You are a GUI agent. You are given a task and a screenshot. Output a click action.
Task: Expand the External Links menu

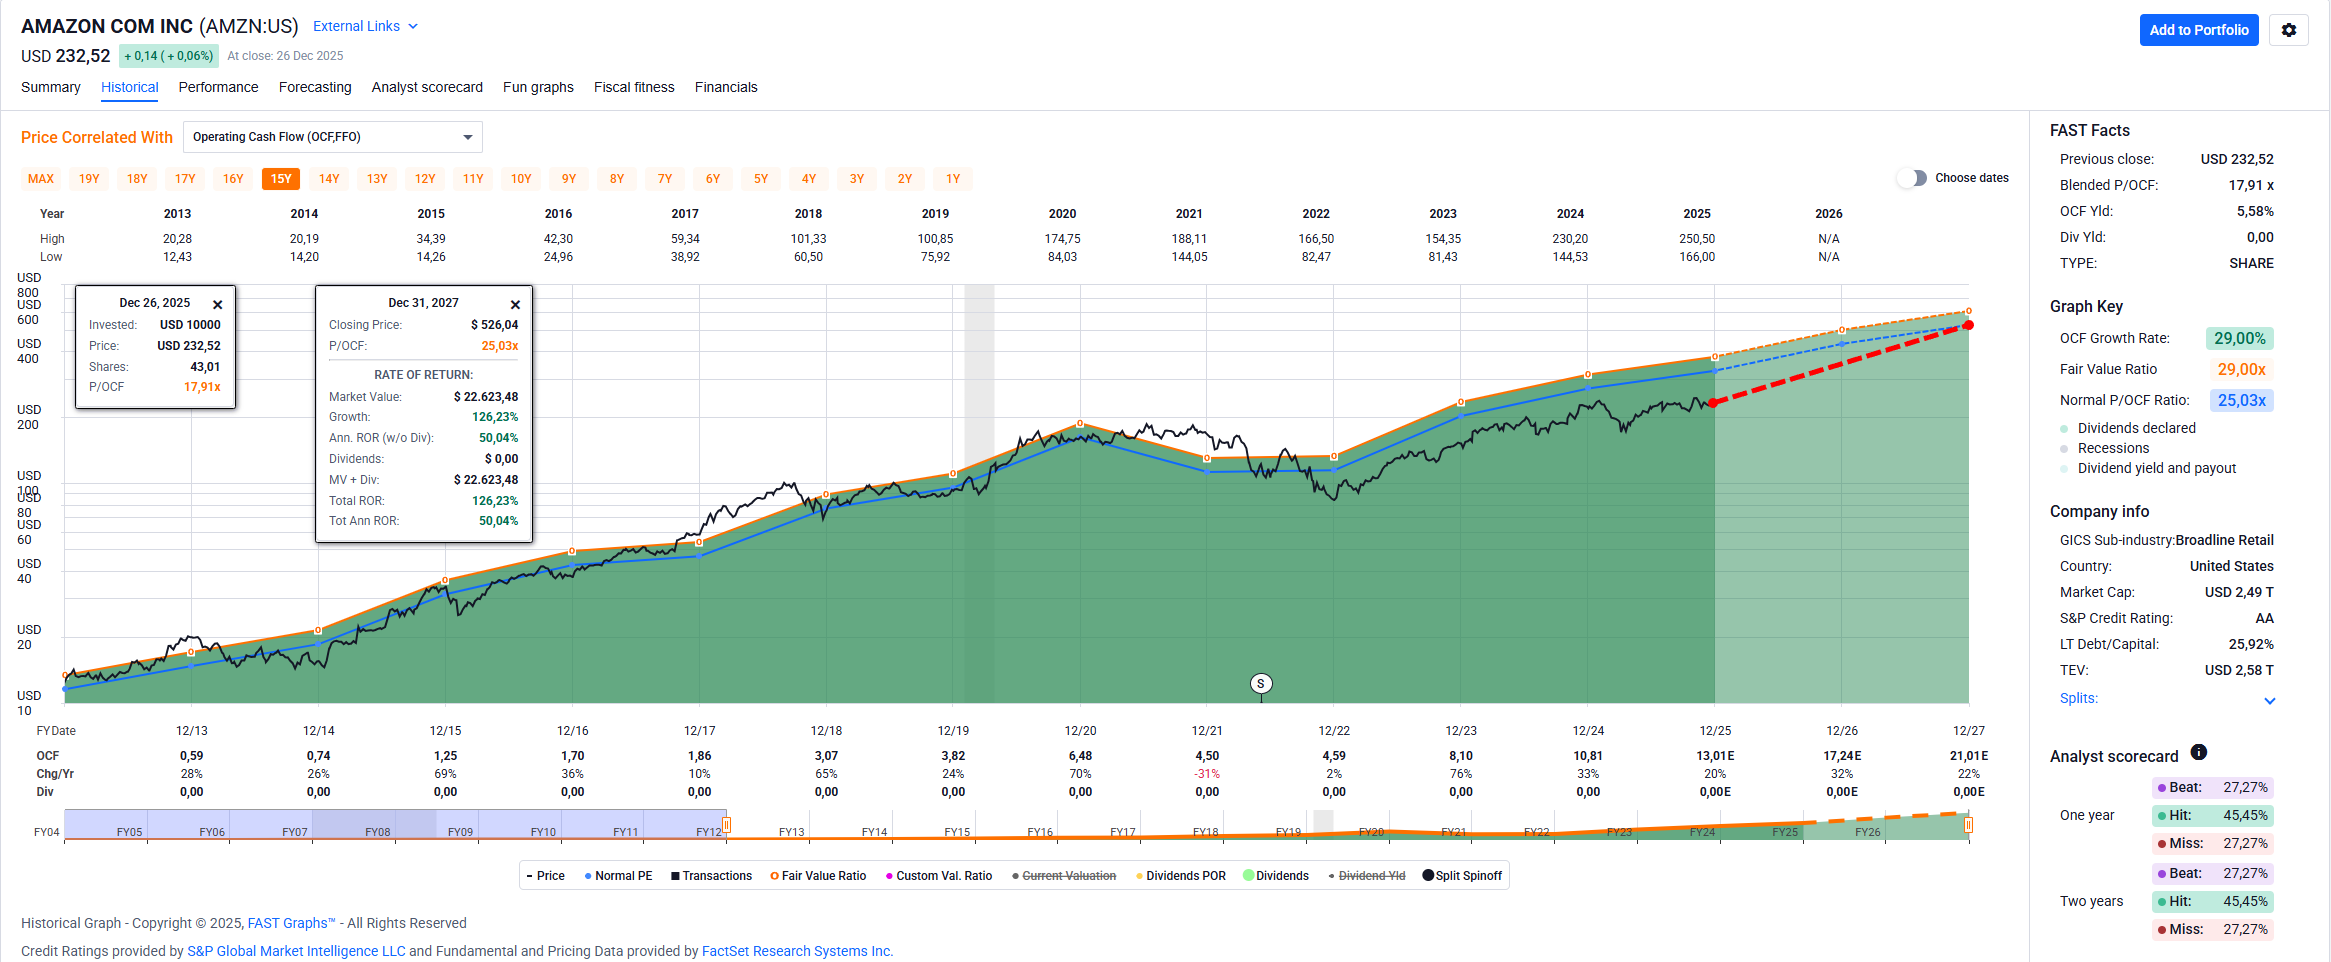point(365,27)
